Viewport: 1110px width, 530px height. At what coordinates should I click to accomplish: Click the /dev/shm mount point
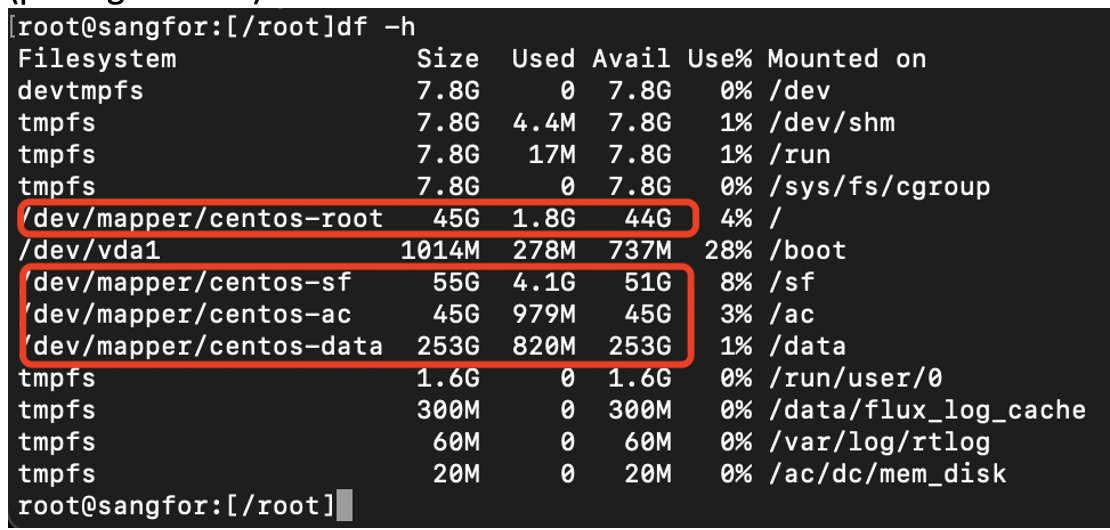831,123
